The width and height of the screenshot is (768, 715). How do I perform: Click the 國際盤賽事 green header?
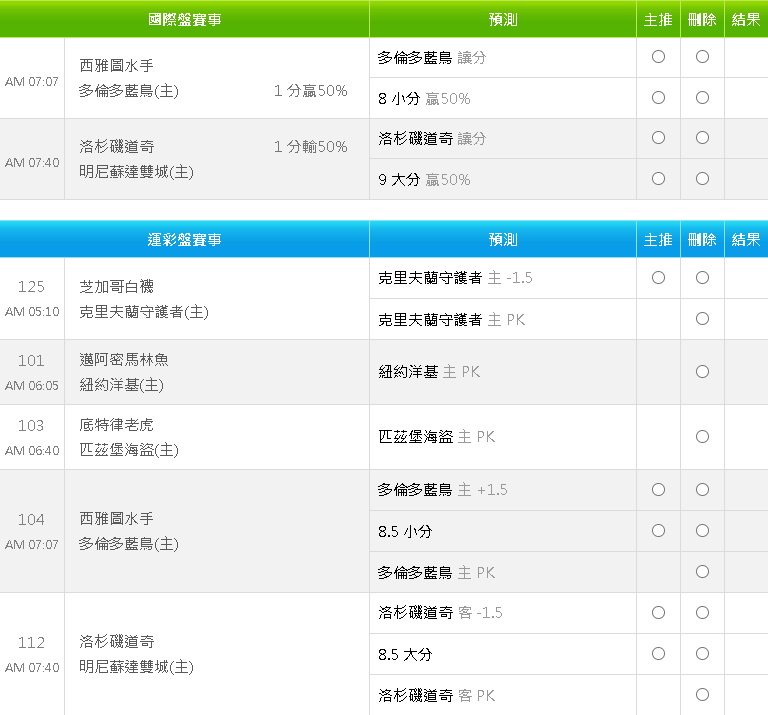coord(185,19)
